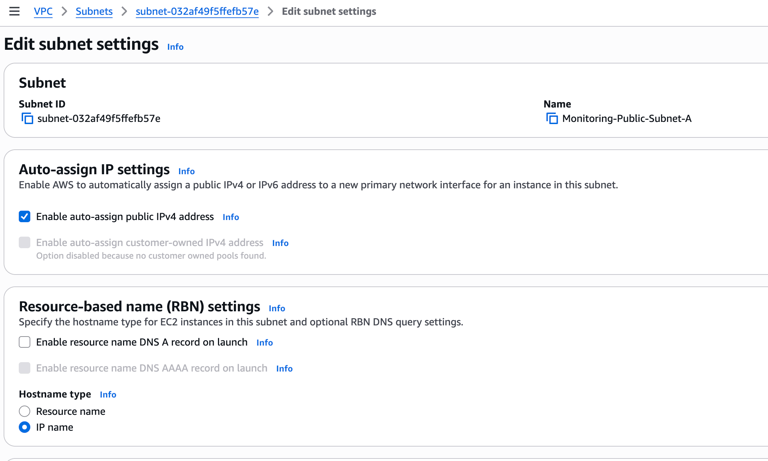This screenshot has width=768, height=461.
Task: Open Info for customer-owned IPv4 address option
Action: point(280,243)
